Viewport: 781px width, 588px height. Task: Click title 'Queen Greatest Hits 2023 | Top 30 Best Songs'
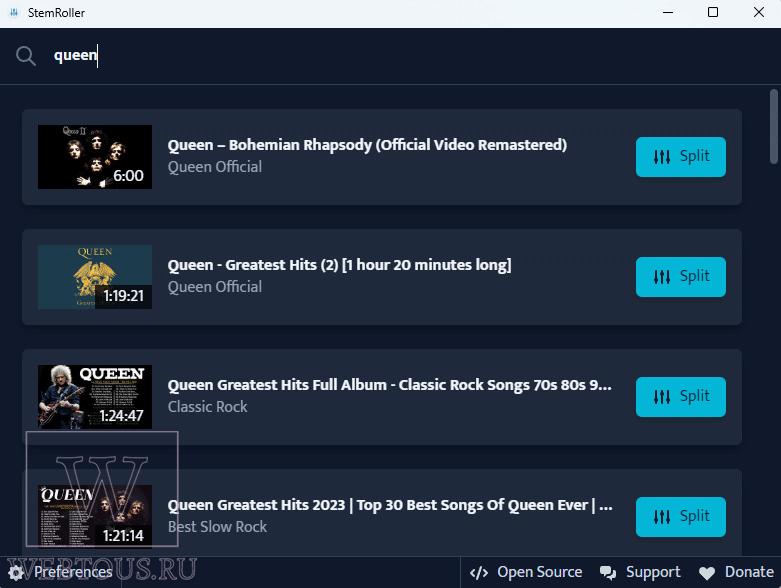(x=390, y=505)
